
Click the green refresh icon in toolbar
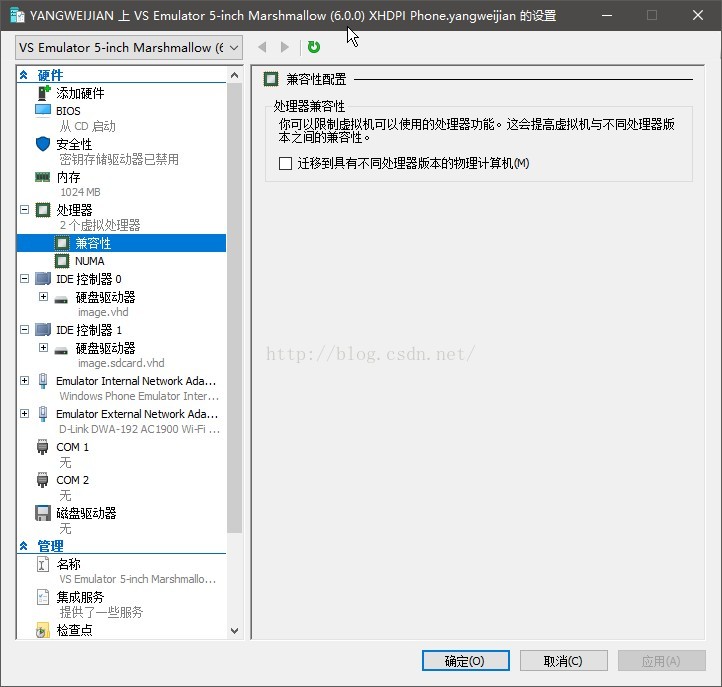coord(314,47)
